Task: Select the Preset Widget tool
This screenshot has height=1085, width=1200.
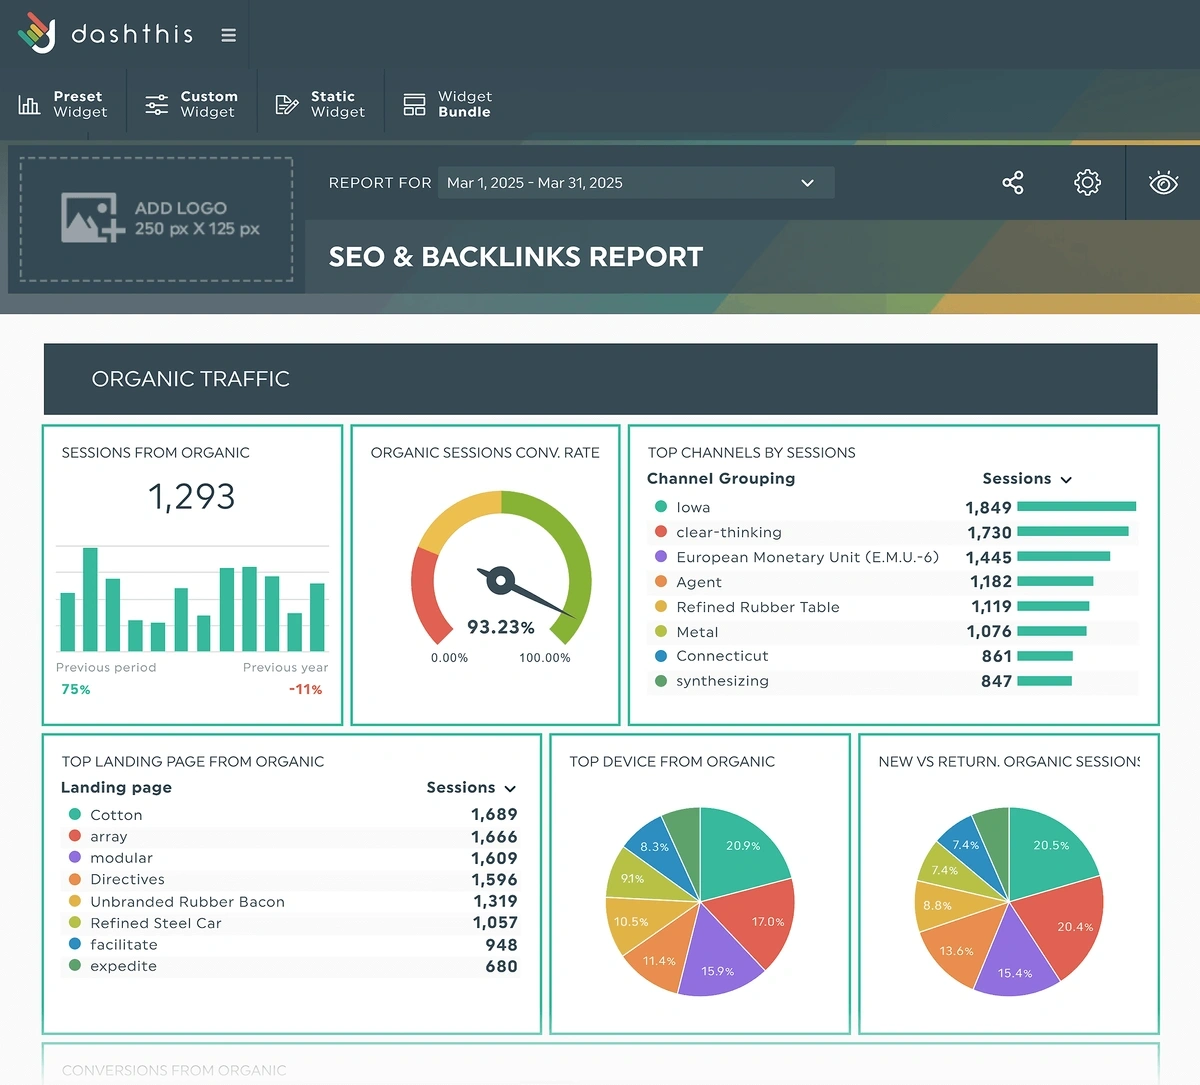Action: (63, 103)
